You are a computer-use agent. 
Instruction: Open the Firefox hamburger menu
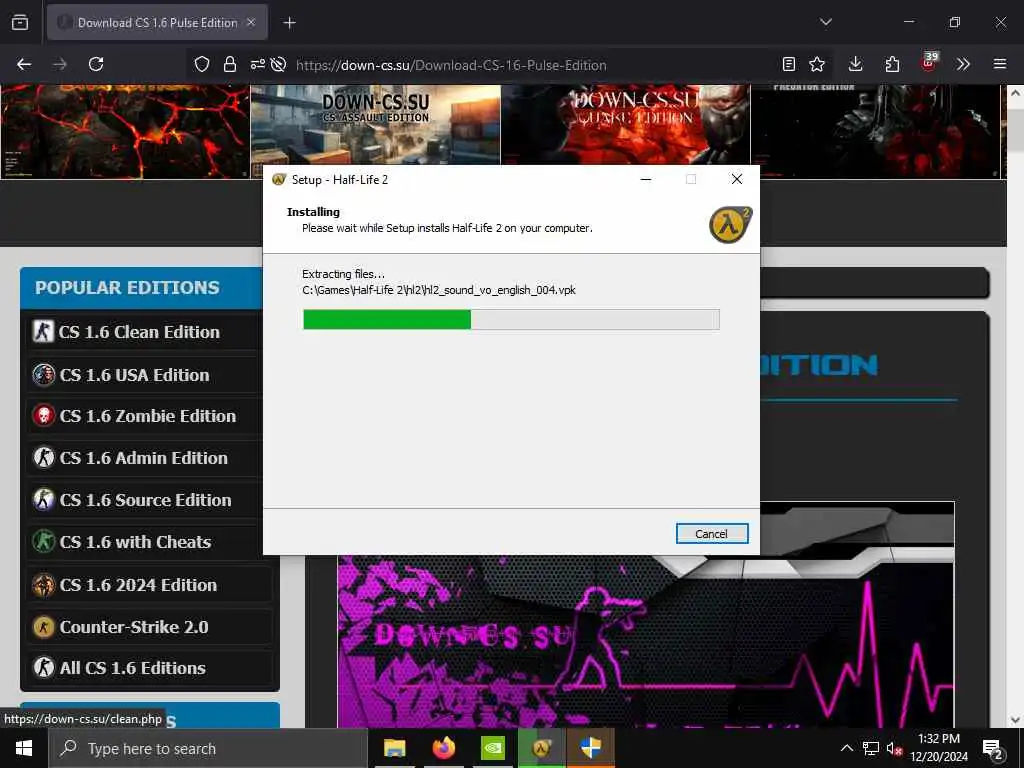1000,64
